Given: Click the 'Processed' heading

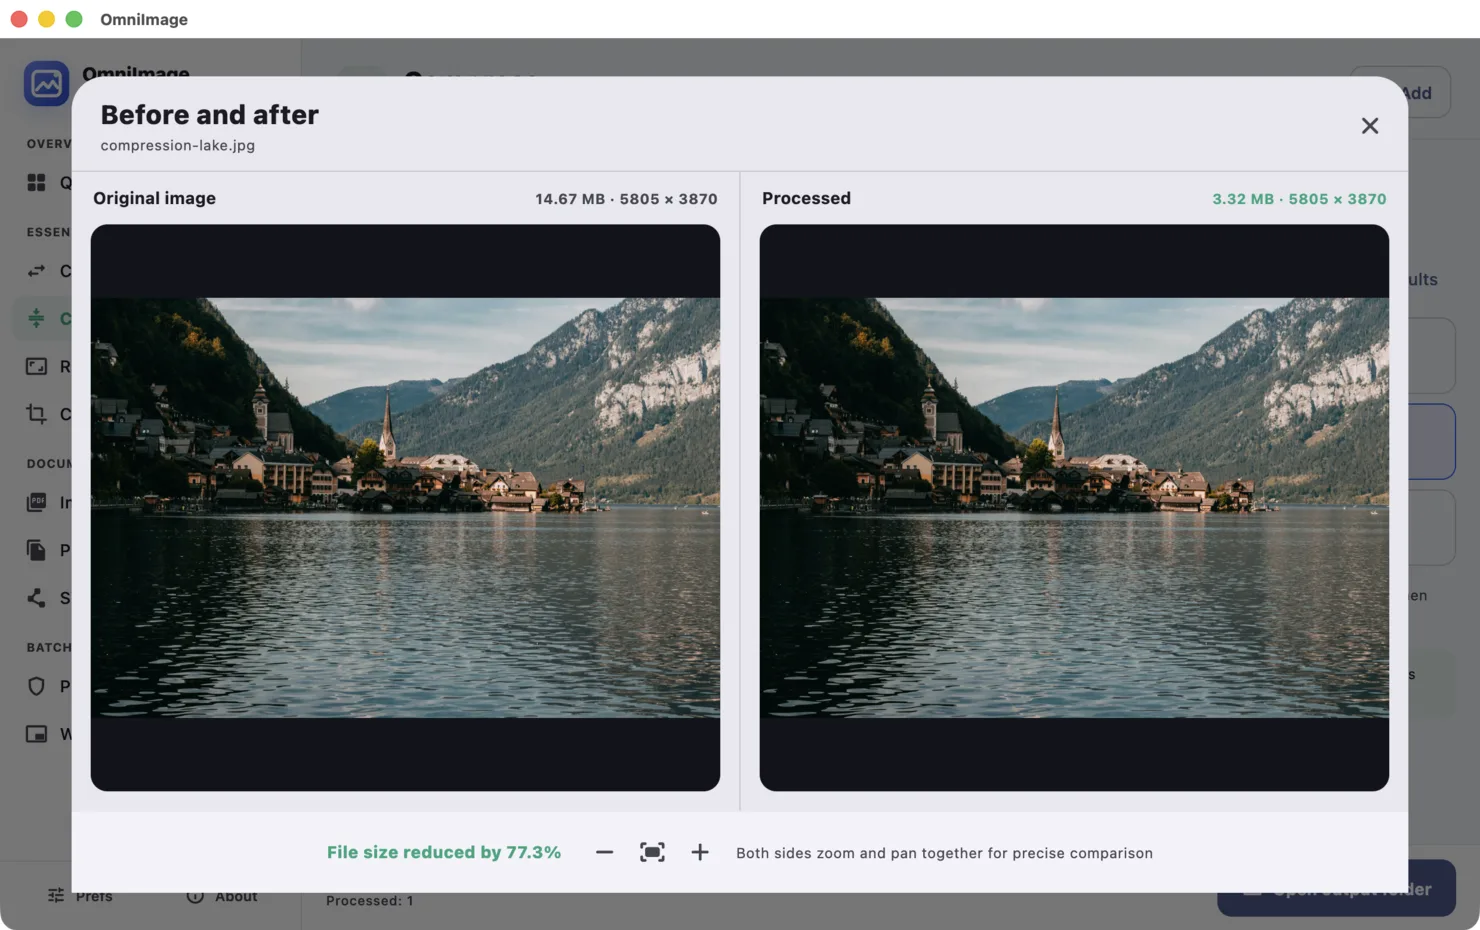Looking at the screenshot, I should (806, 198).
